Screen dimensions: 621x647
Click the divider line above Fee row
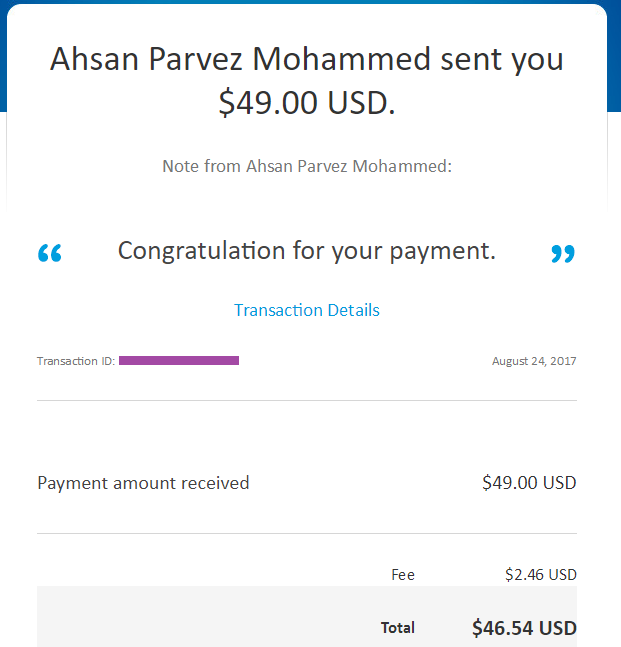[x=307, y=533]
